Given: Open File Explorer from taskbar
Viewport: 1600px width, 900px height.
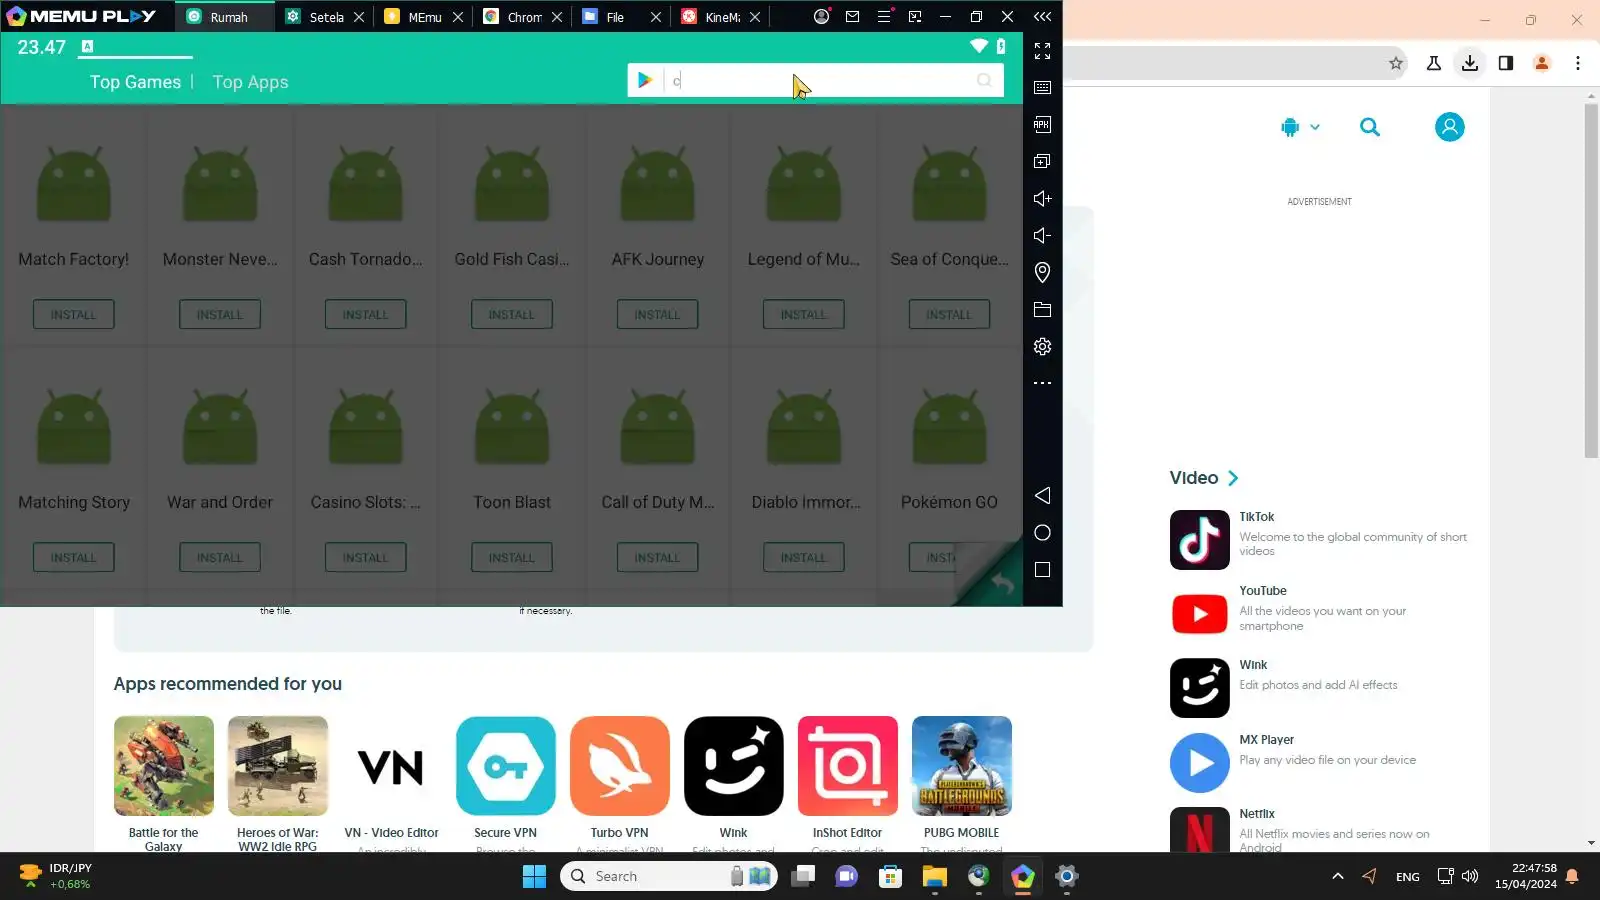Looking at the screenshot, I should click(x=934, y=877).
